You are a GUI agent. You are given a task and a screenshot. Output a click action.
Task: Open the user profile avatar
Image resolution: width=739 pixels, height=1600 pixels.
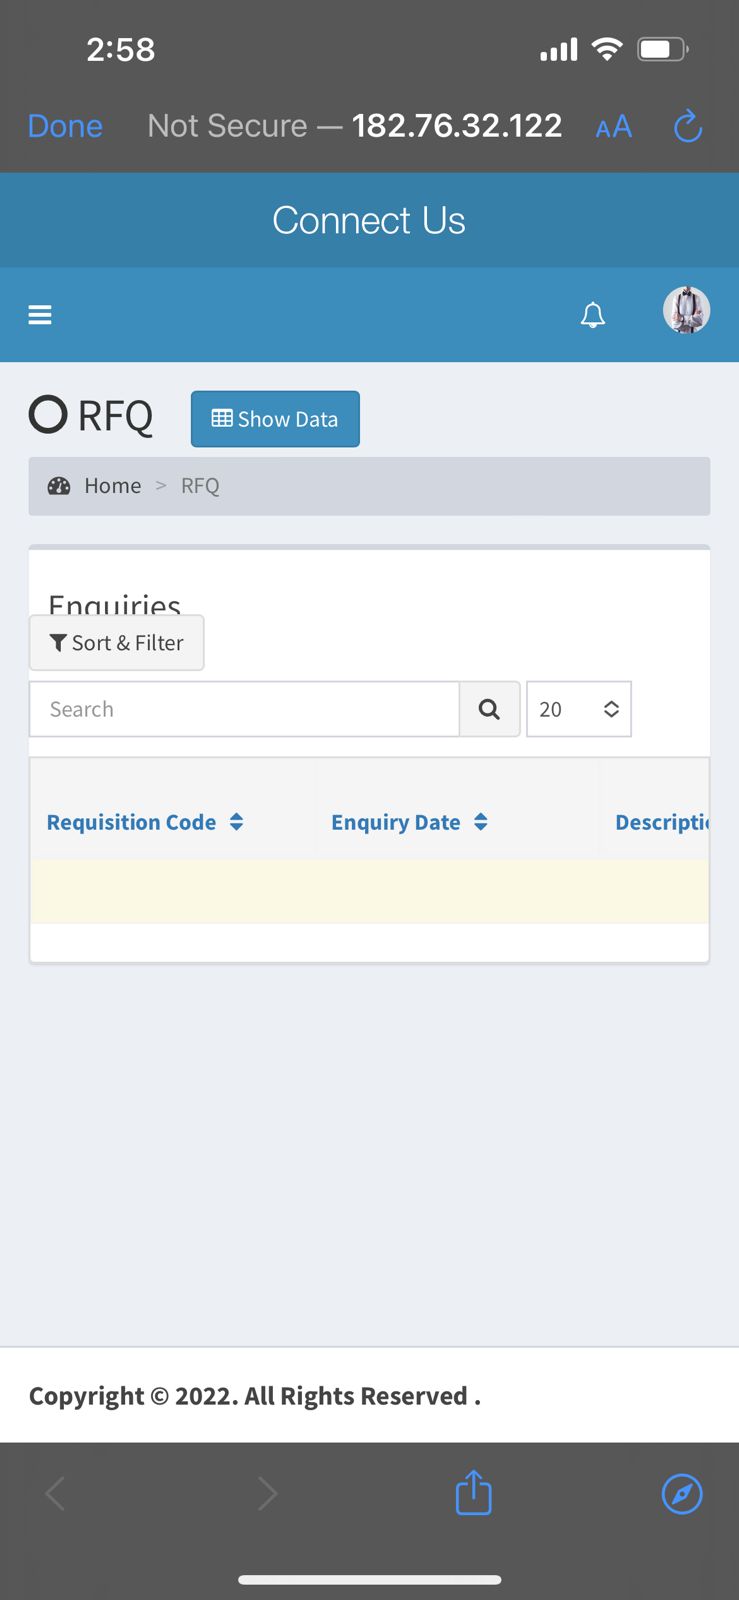click(x=687, y=310)
